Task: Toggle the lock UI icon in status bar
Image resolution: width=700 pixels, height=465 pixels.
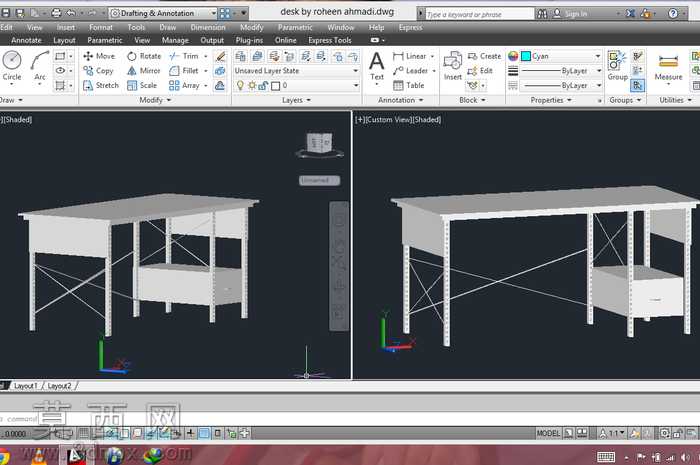Action: tap(678, 433)
